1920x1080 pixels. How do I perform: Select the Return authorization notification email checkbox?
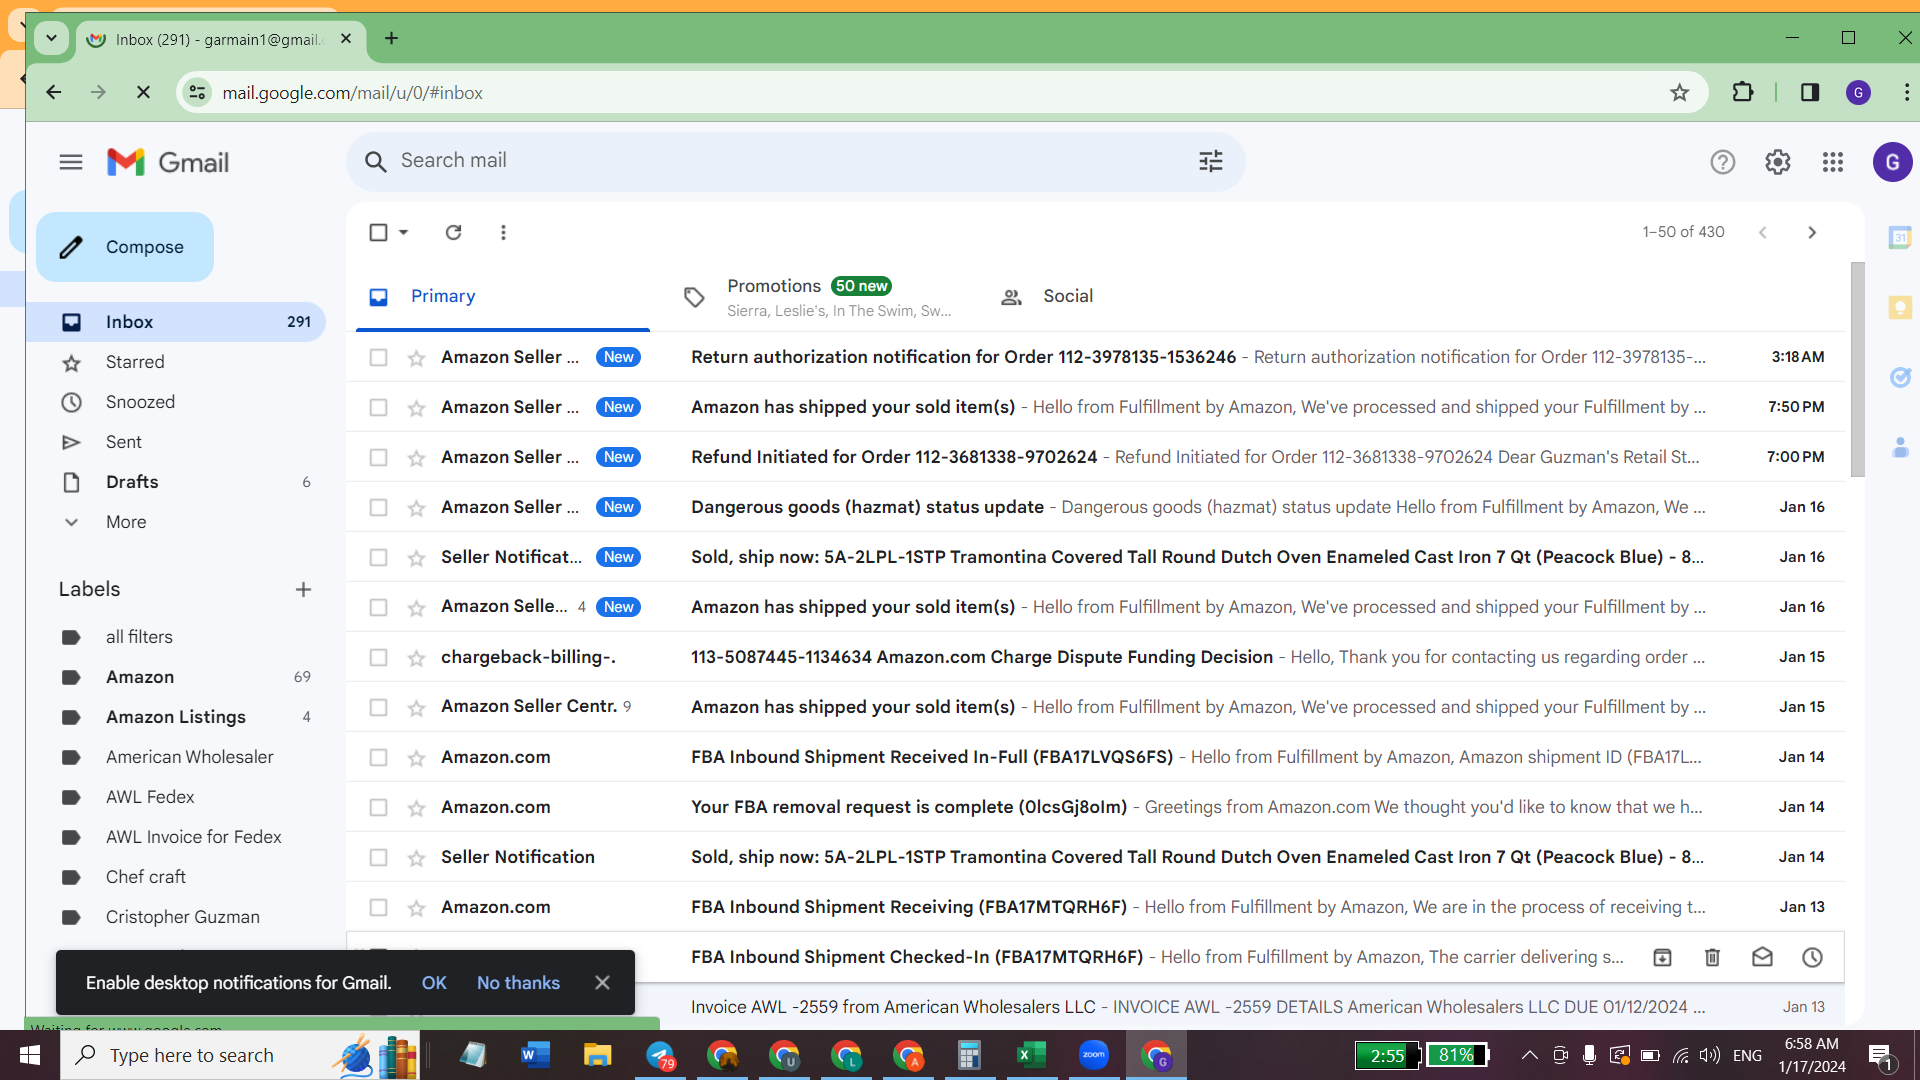[x=378, y=357]
